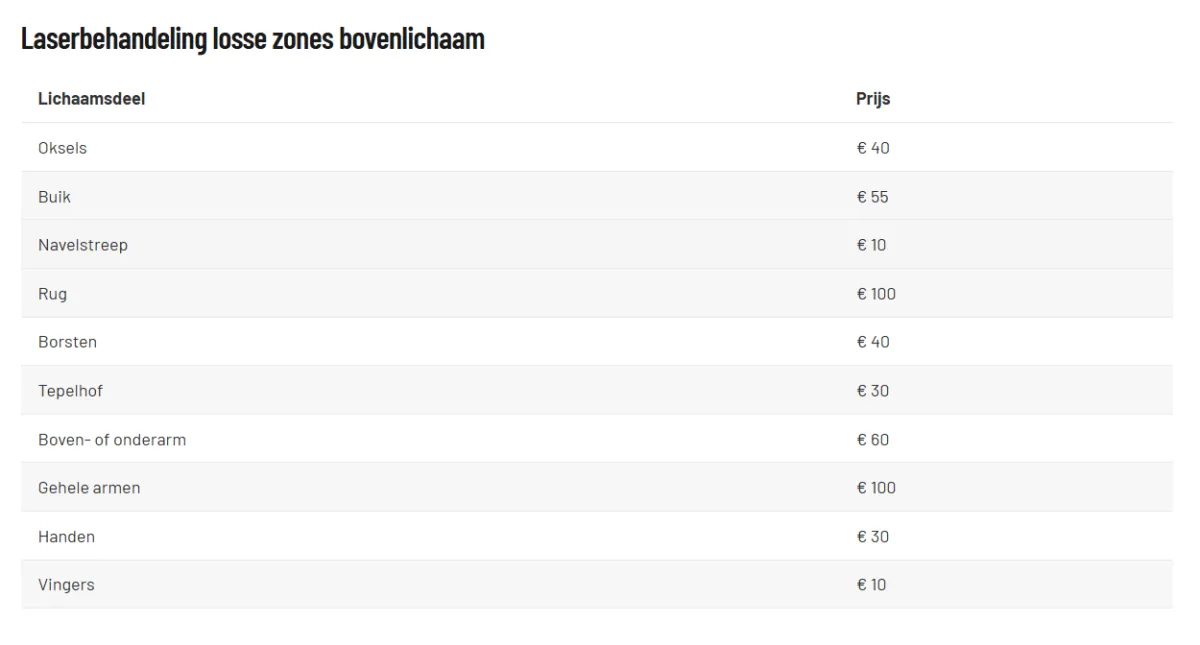Select the 'Rug' body part cell

coord(52,294)
